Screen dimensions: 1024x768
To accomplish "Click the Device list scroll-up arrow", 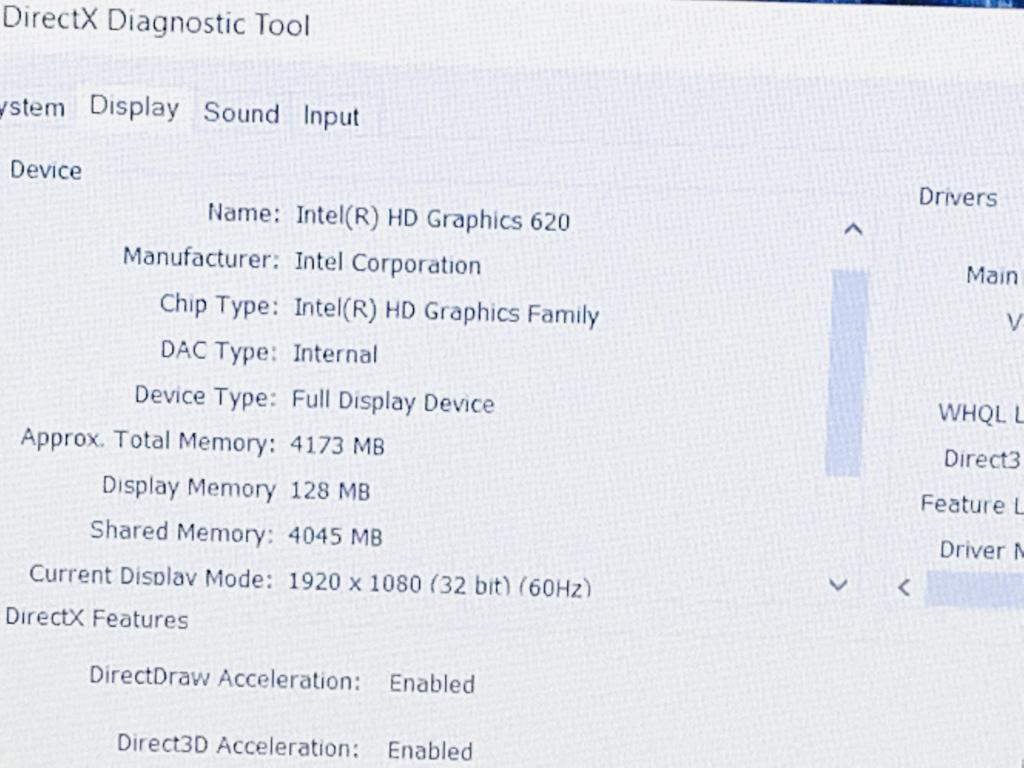I will click(x=853, y=229).
